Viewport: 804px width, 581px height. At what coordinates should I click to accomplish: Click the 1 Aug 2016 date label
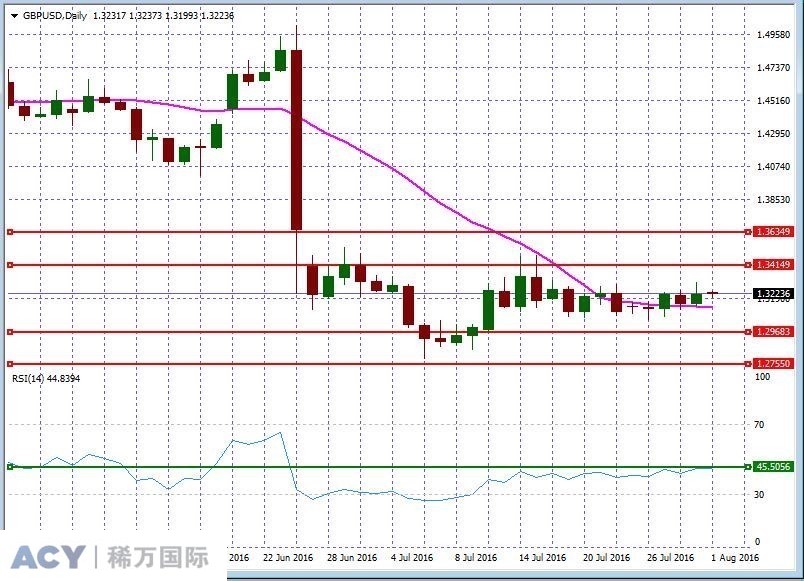coord(735,557)
